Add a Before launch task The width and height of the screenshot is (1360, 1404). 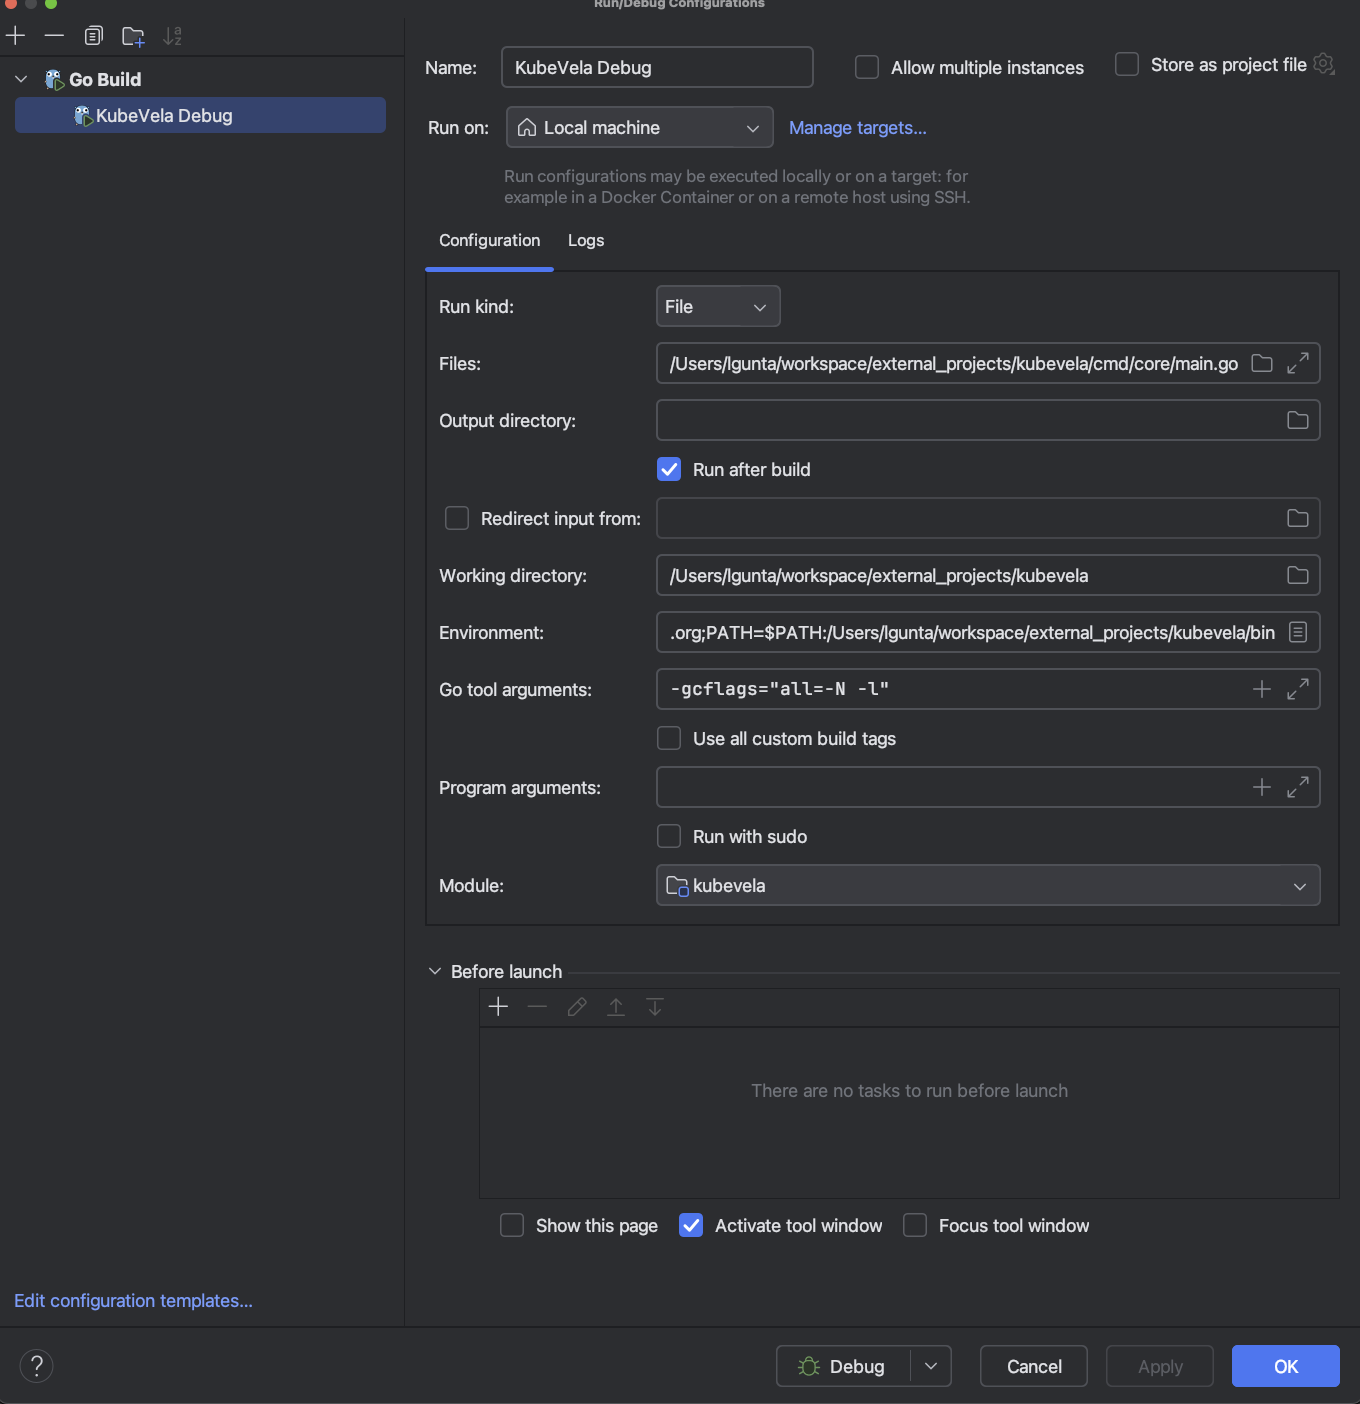point(498,1007)
